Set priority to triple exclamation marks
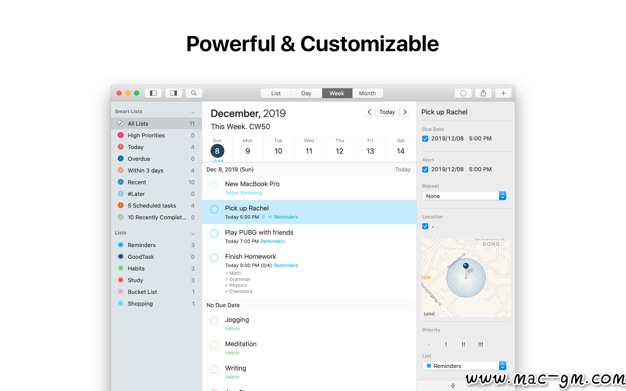Viewport: 626px width, 391px height. (x=481, y=344)
